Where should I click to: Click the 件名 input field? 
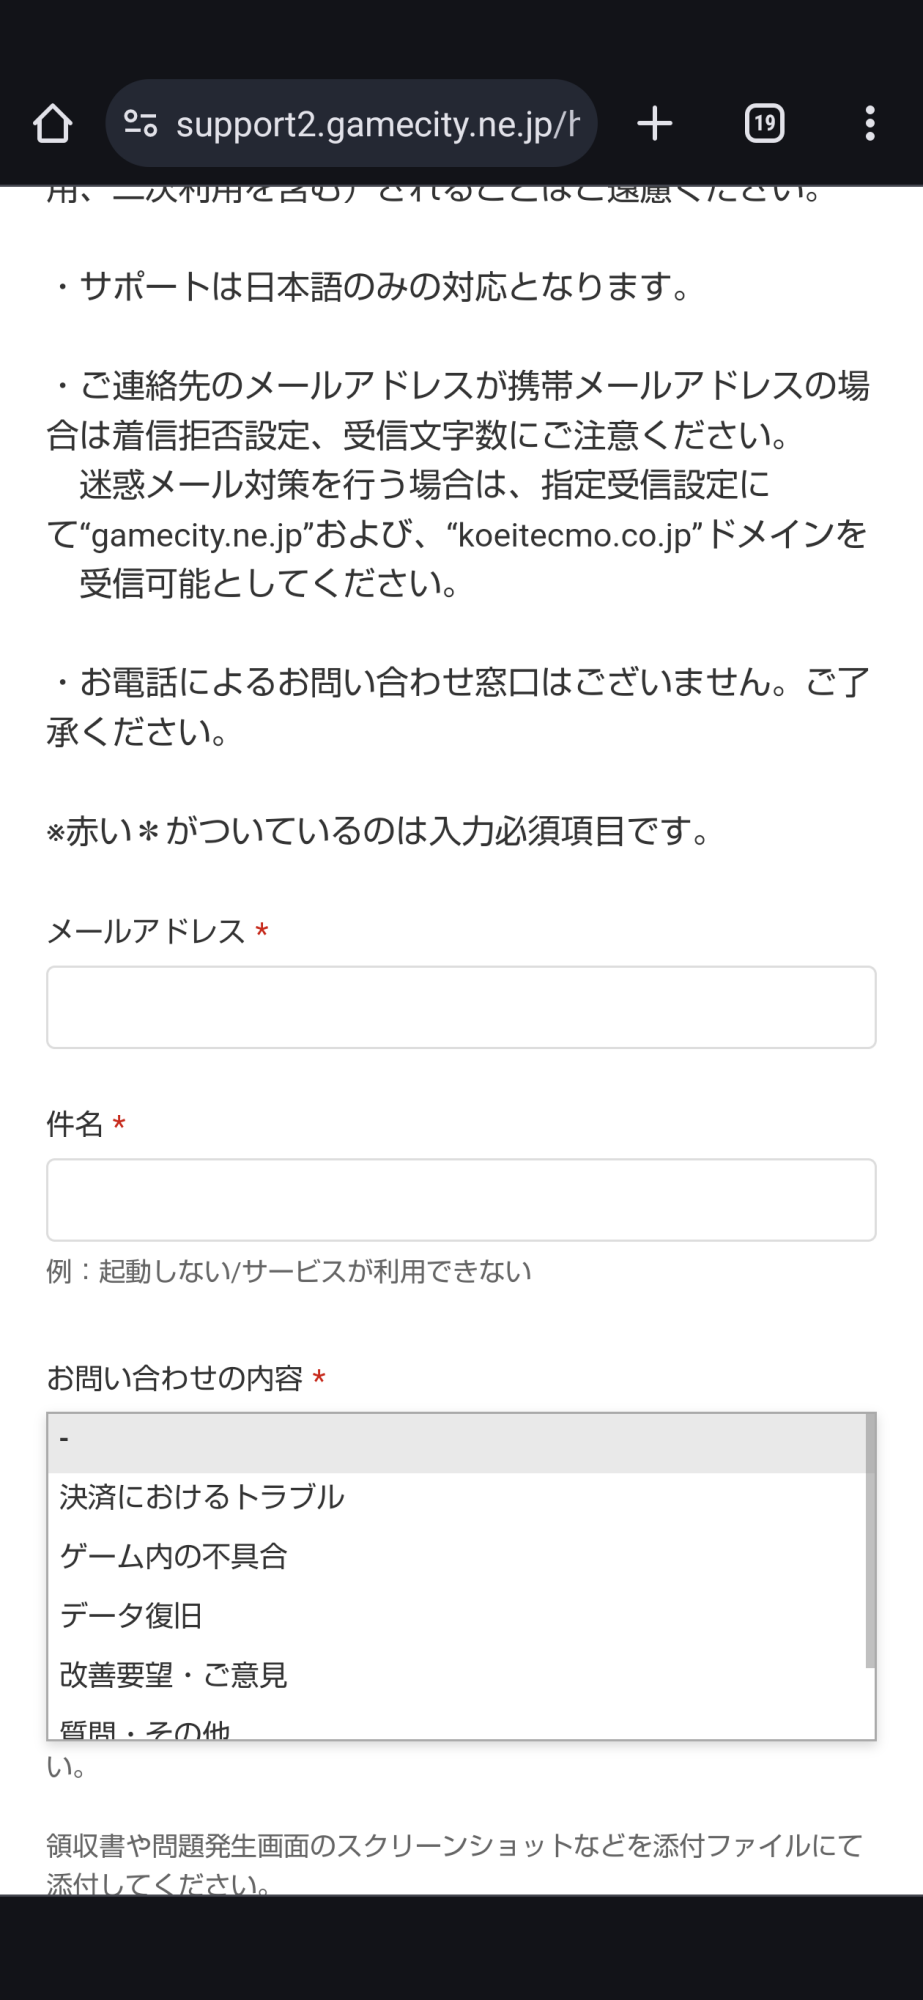[x=461, y=1200]
